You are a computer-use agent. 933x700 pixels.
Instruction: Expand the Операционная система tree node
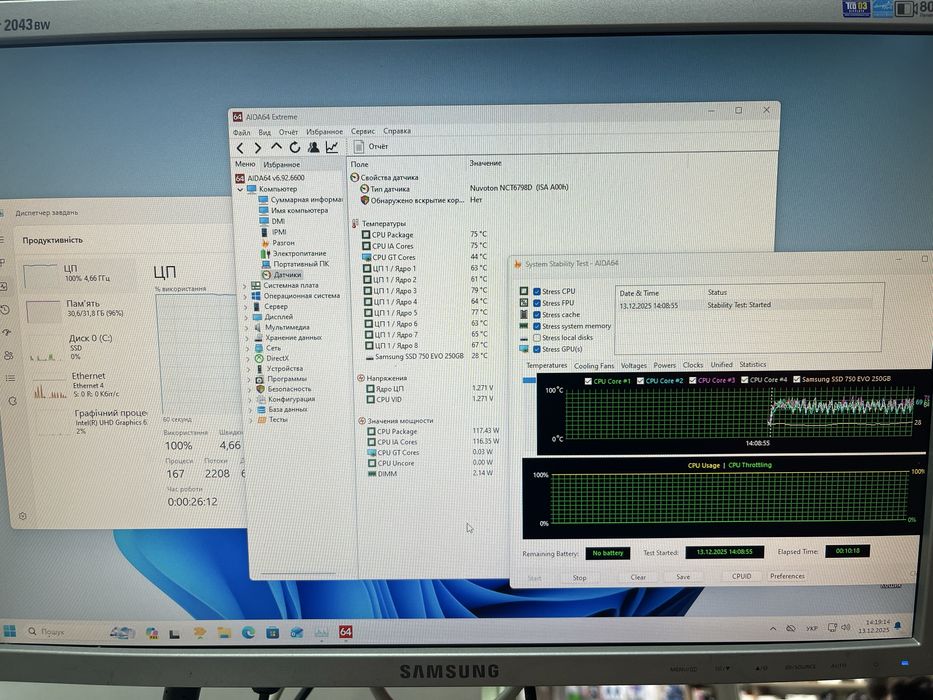[245, 296]
